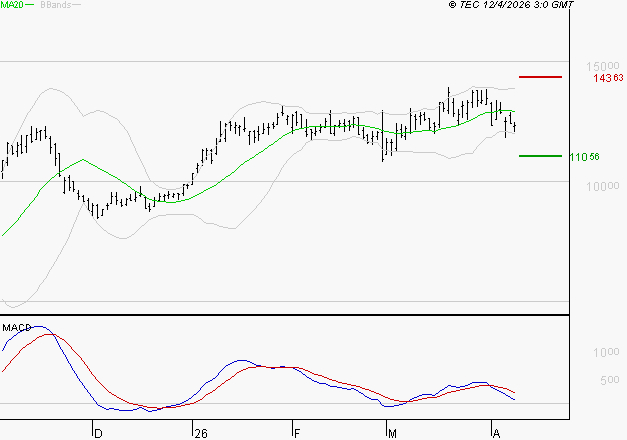The height and width of the screenshot is (440, 627).
Task: Click the 26 year marker on time axis
Action: (x=201, y=434)
